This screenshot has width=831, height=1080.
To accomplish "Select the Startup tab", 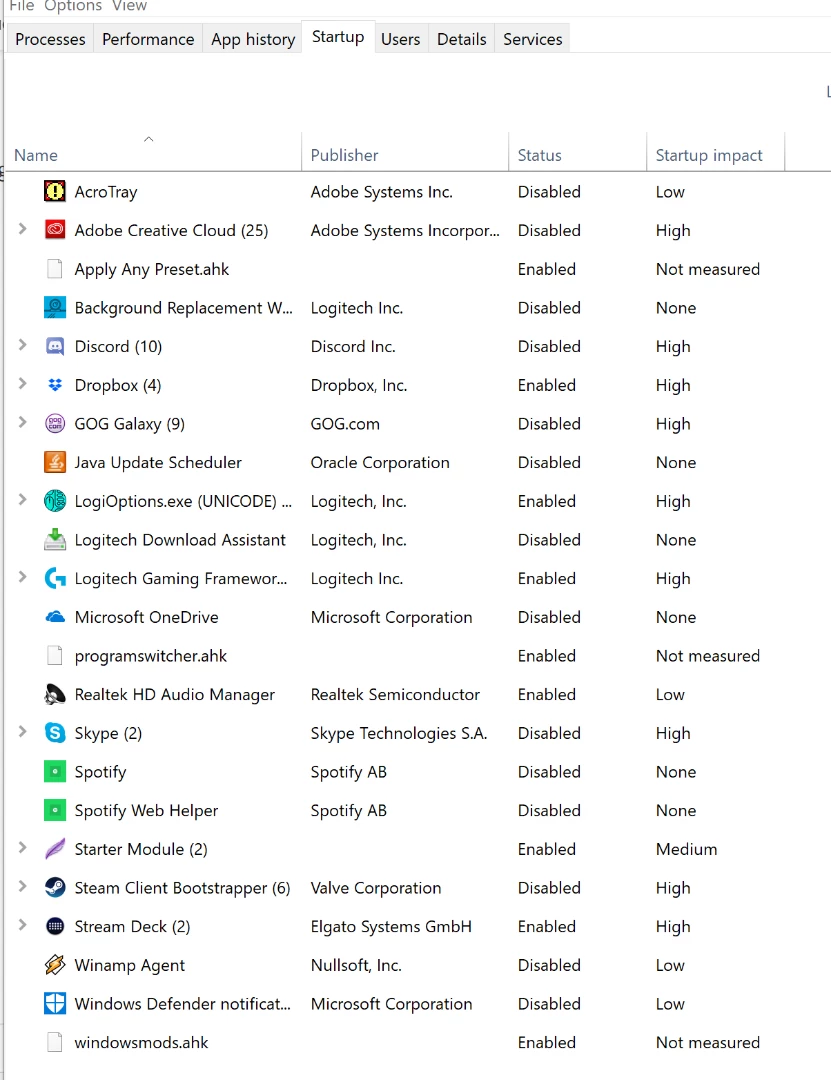I will pos(338,37).
